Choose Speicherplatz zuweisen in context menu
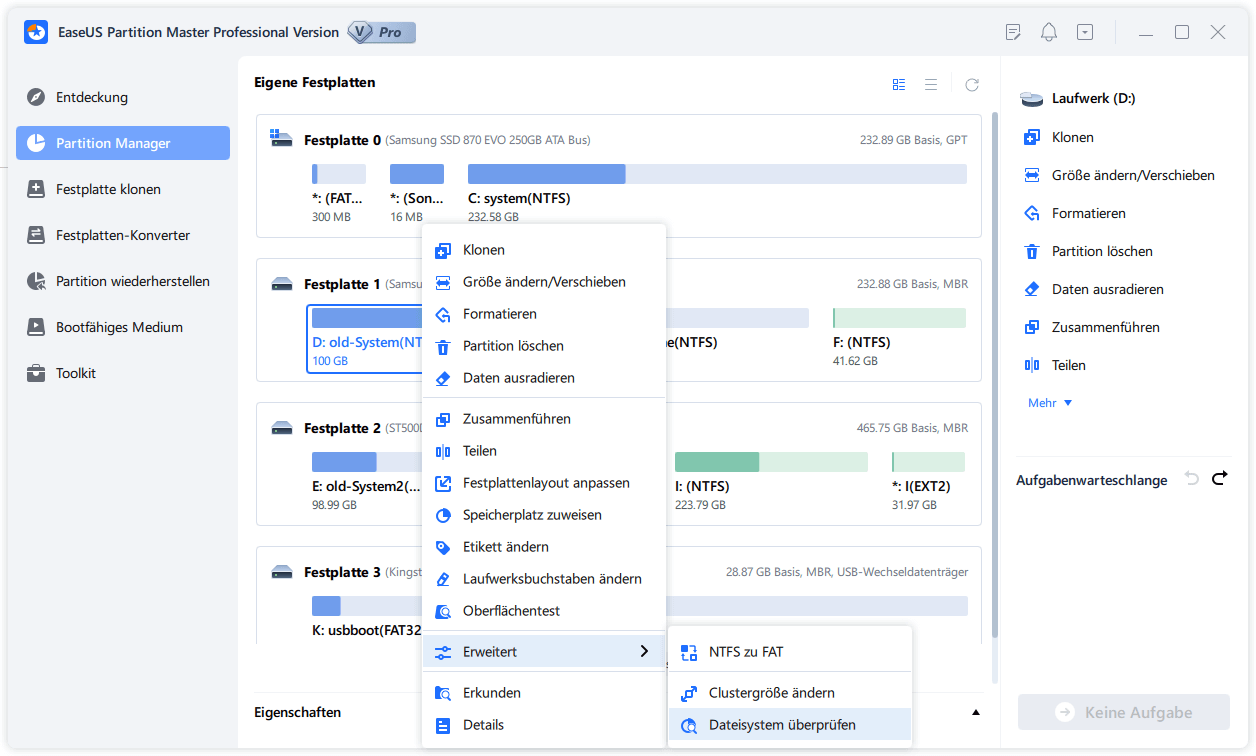Image resolution: width=1256 pixels, height=756 pixels. click(544, 515)
